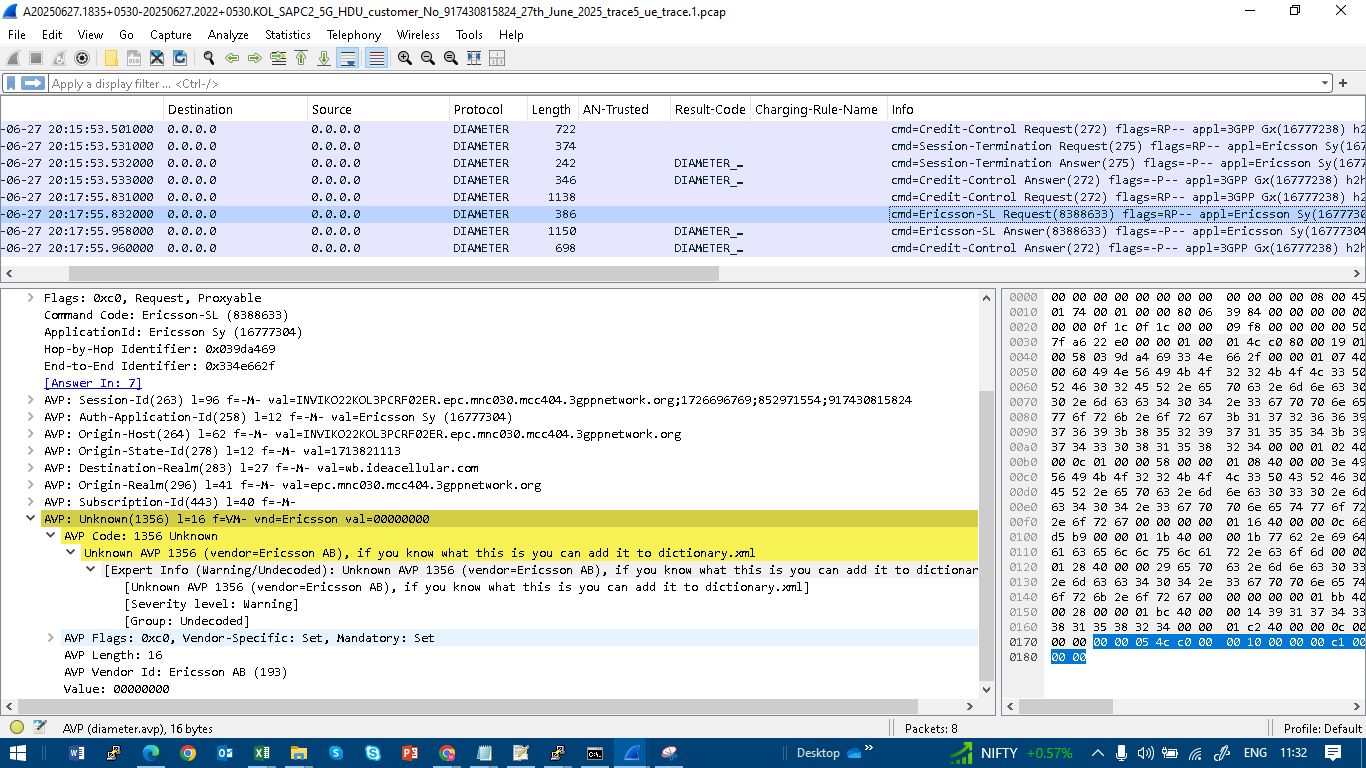Image resolution: width=1366 pixels, height=768 pixels.
Task: Click the Answer In: 7 link
Action: pyautogui.click(x=92, y=383)
